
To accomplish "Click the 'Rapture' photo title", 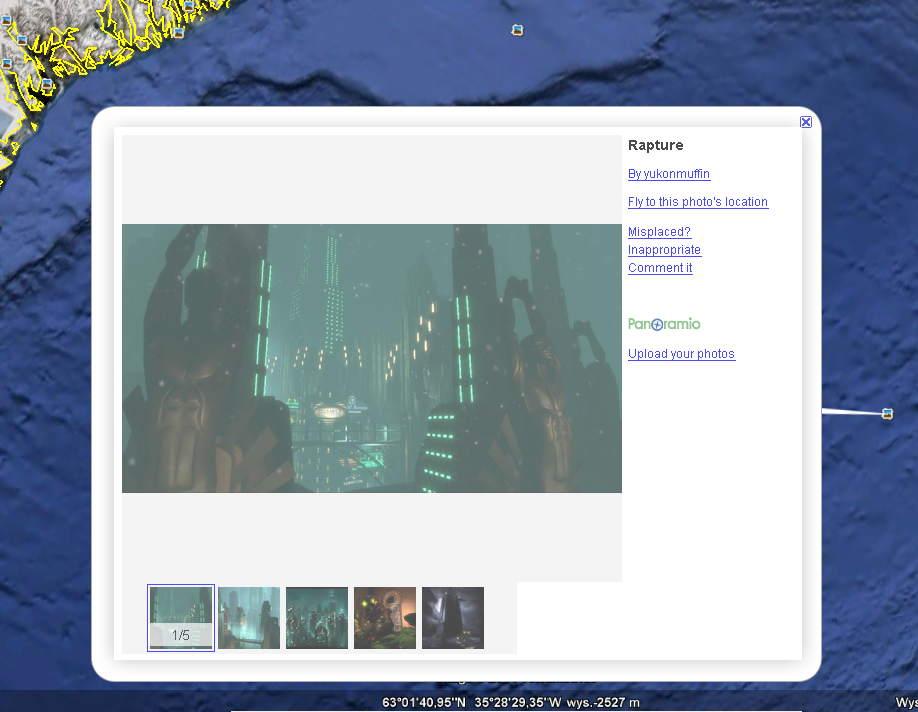I will click(x=656, y=145).
